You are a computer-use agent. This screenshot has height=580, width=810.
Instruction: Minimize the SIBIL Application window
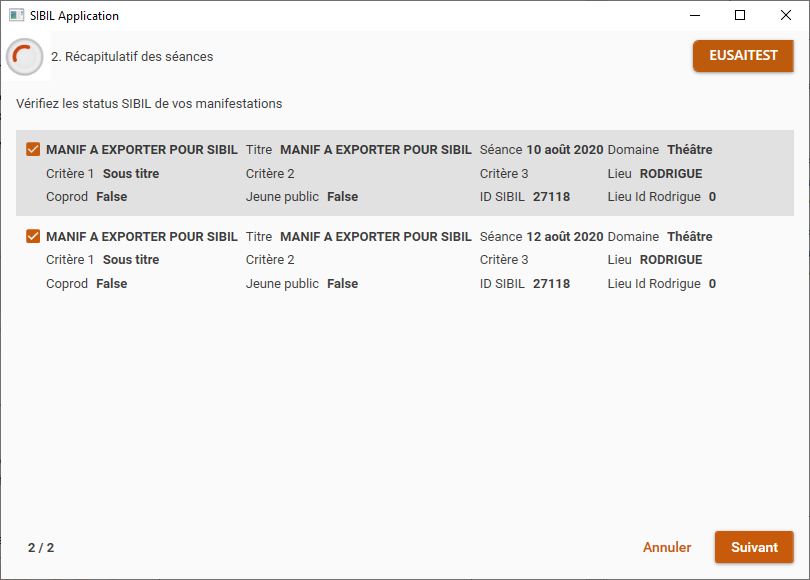(695, 15)
